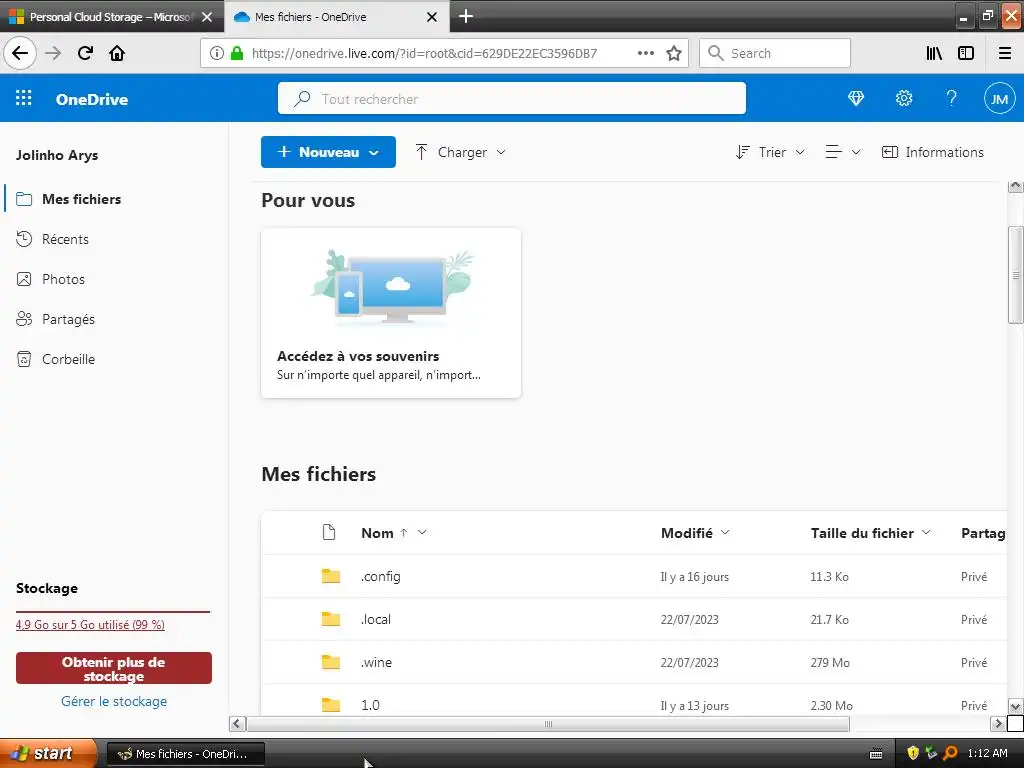The image size is (1024, 768).
Task: Click the 1.0 folder icon
Action: click(x=331, y=705)
